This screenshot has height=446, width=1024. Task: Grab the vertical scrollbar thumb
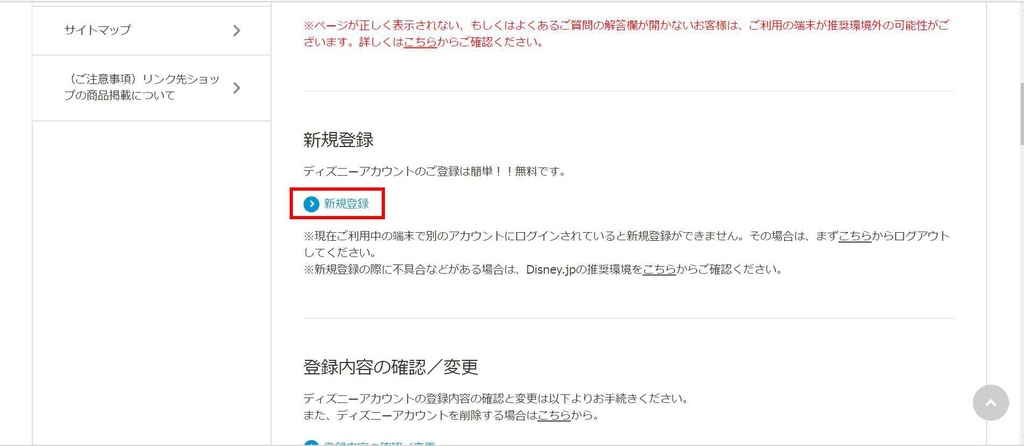(1021, 114)
